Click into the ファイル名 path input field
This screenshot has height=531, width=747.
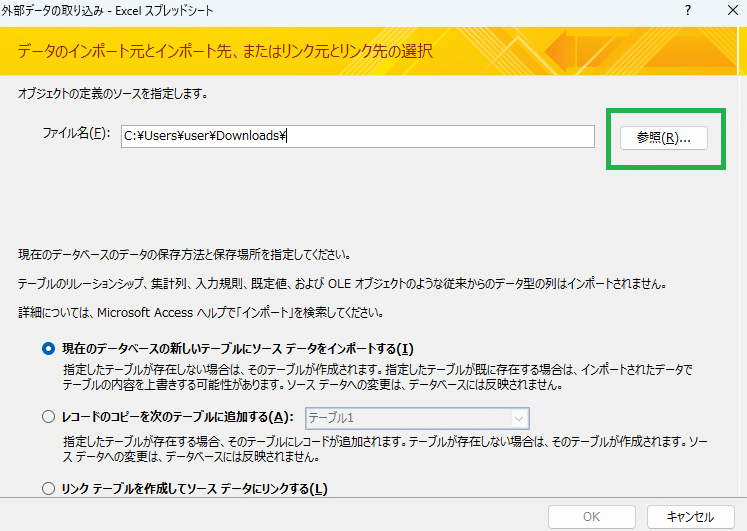[358, 137]
